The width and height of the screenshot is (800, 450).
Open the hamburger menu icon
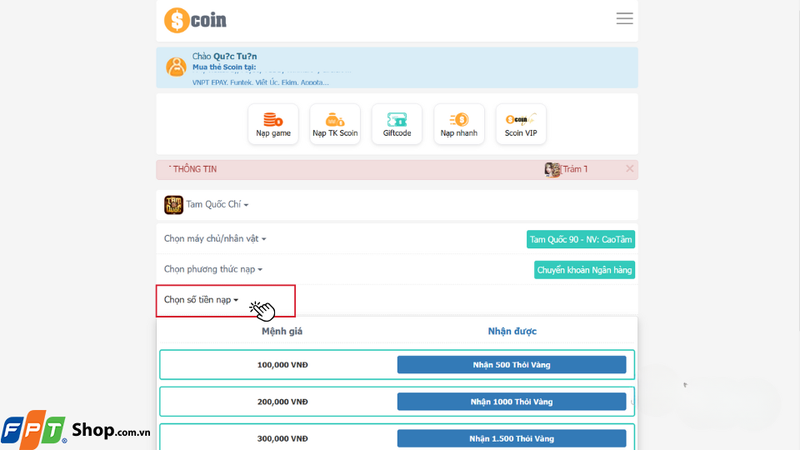click(x=624, y=19)
